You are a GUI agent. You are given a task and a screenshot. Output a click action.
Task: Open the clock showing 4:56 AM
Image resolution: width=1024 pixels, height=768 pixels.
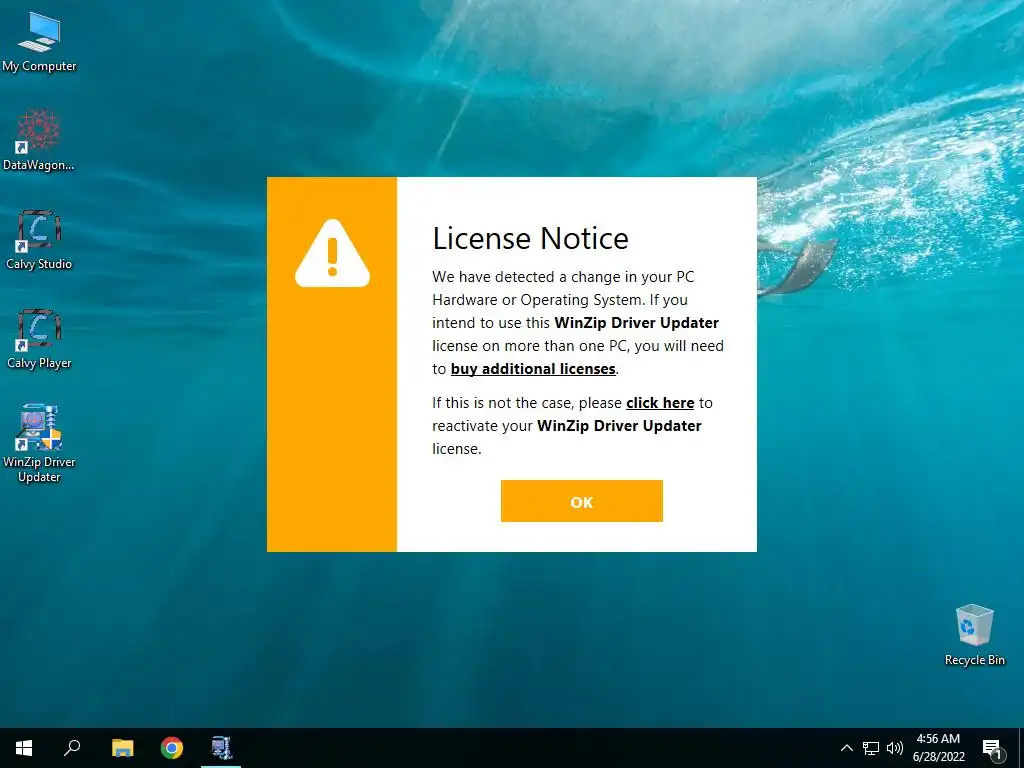coord(938,748)
